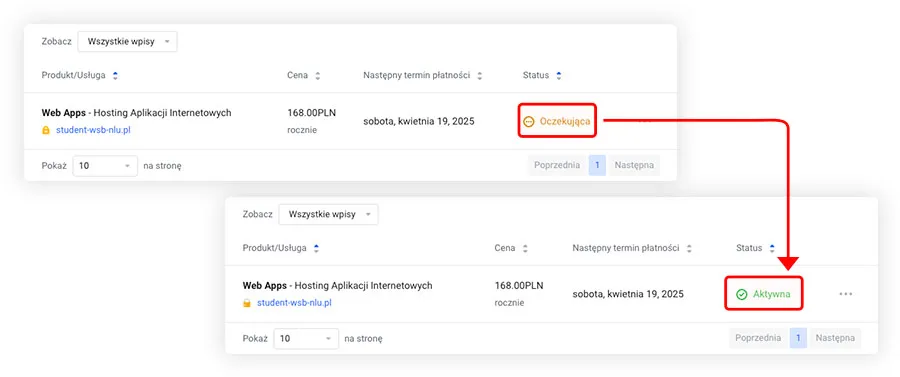Image resolution: width=900 pixels, height=377 pixels.
Task: Open rows-per-page dropdown in lower panel
Action: click(x=307, y=339)
